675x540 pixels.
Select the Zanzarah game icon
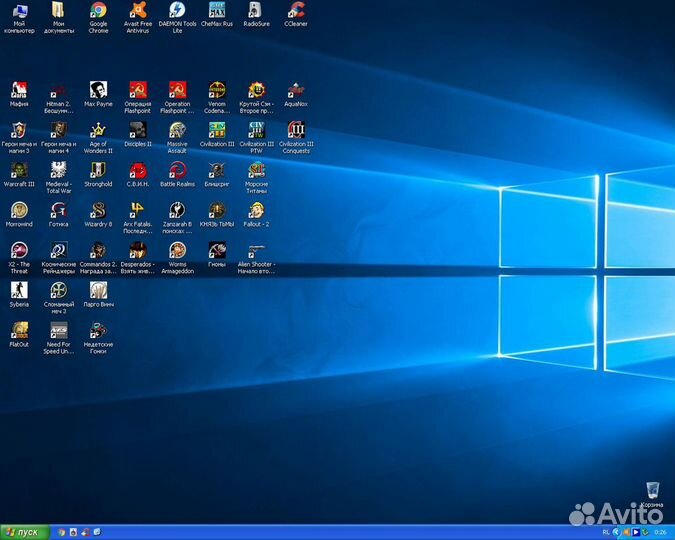pyautogui.click(x=177, y=218)
